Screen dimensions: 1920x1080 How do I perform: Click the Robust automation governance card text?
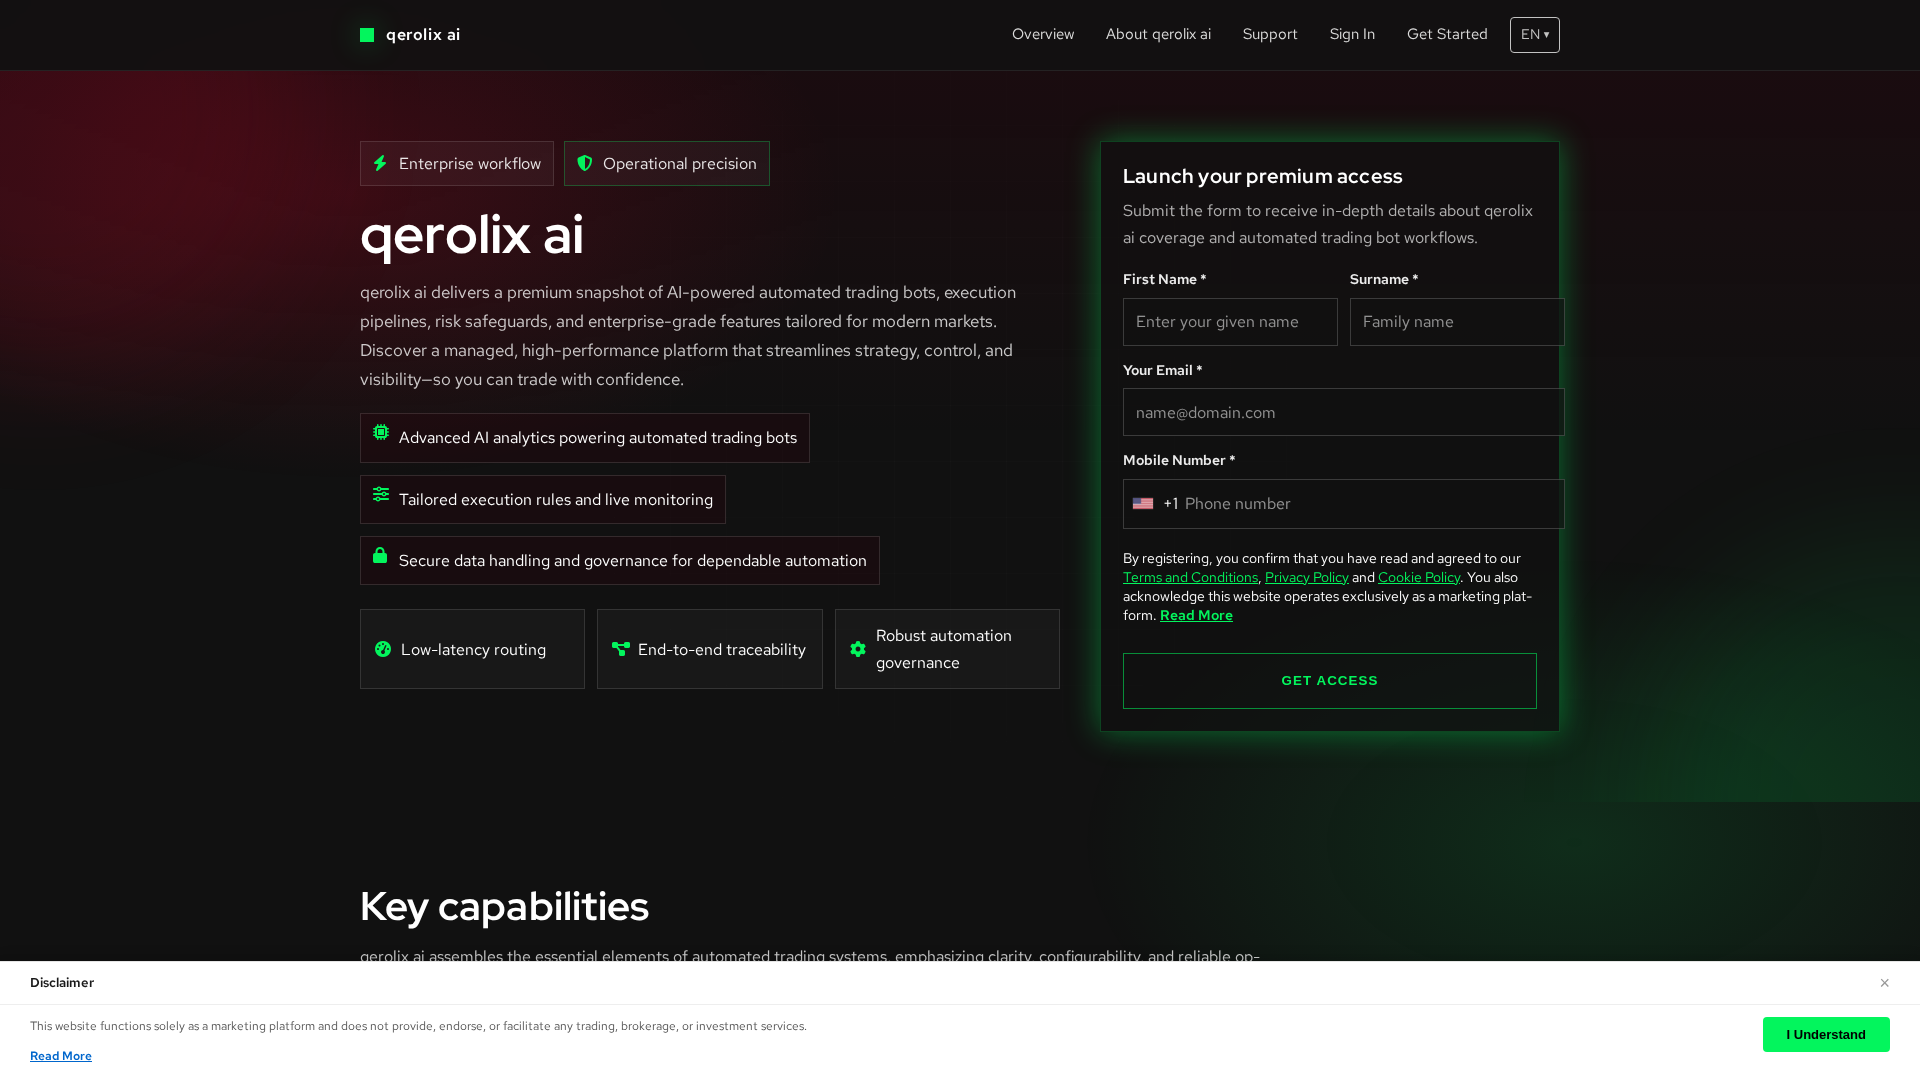tap(944, 649)
